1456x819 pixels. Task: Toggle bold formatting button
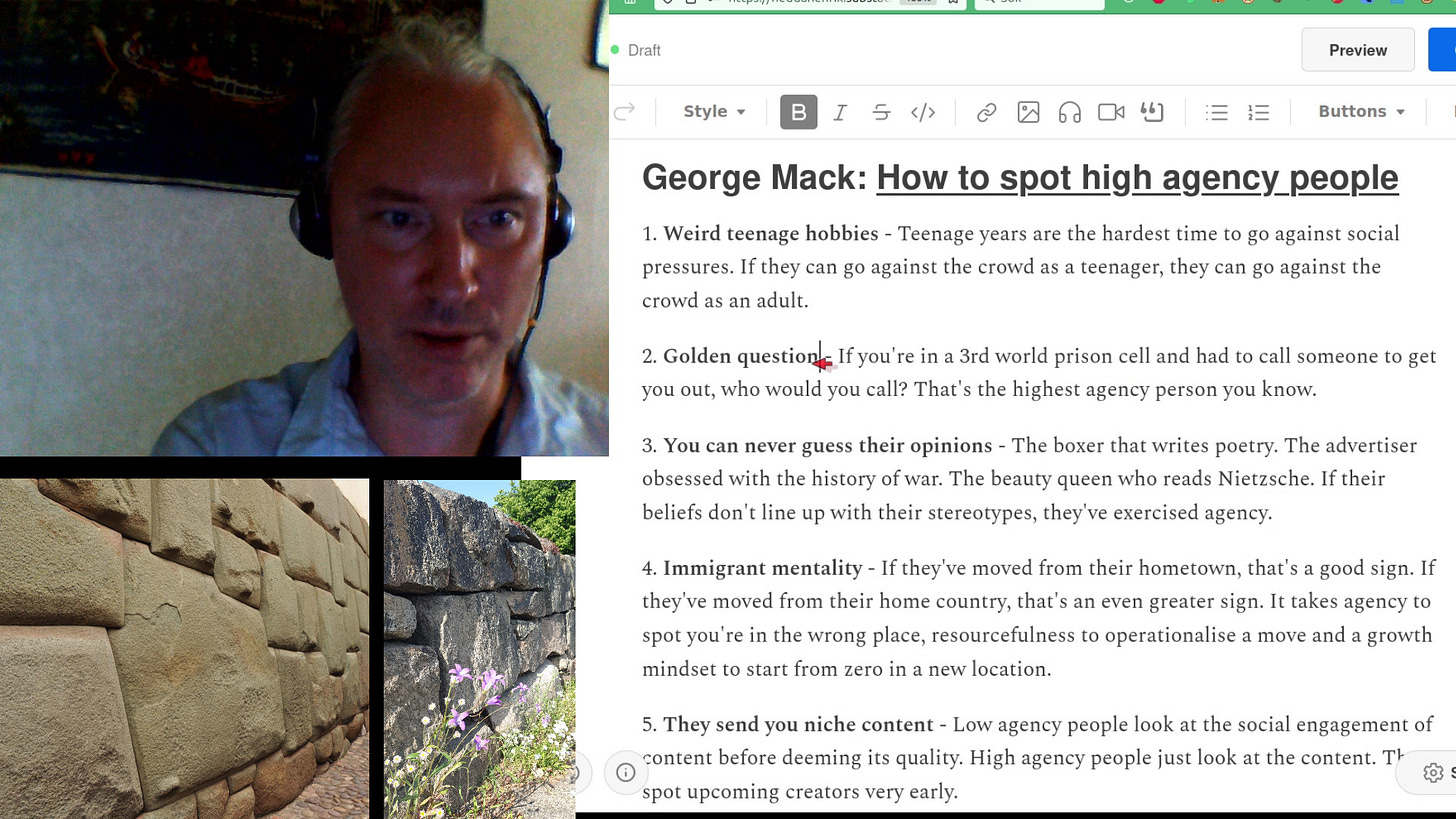[798, 112]
